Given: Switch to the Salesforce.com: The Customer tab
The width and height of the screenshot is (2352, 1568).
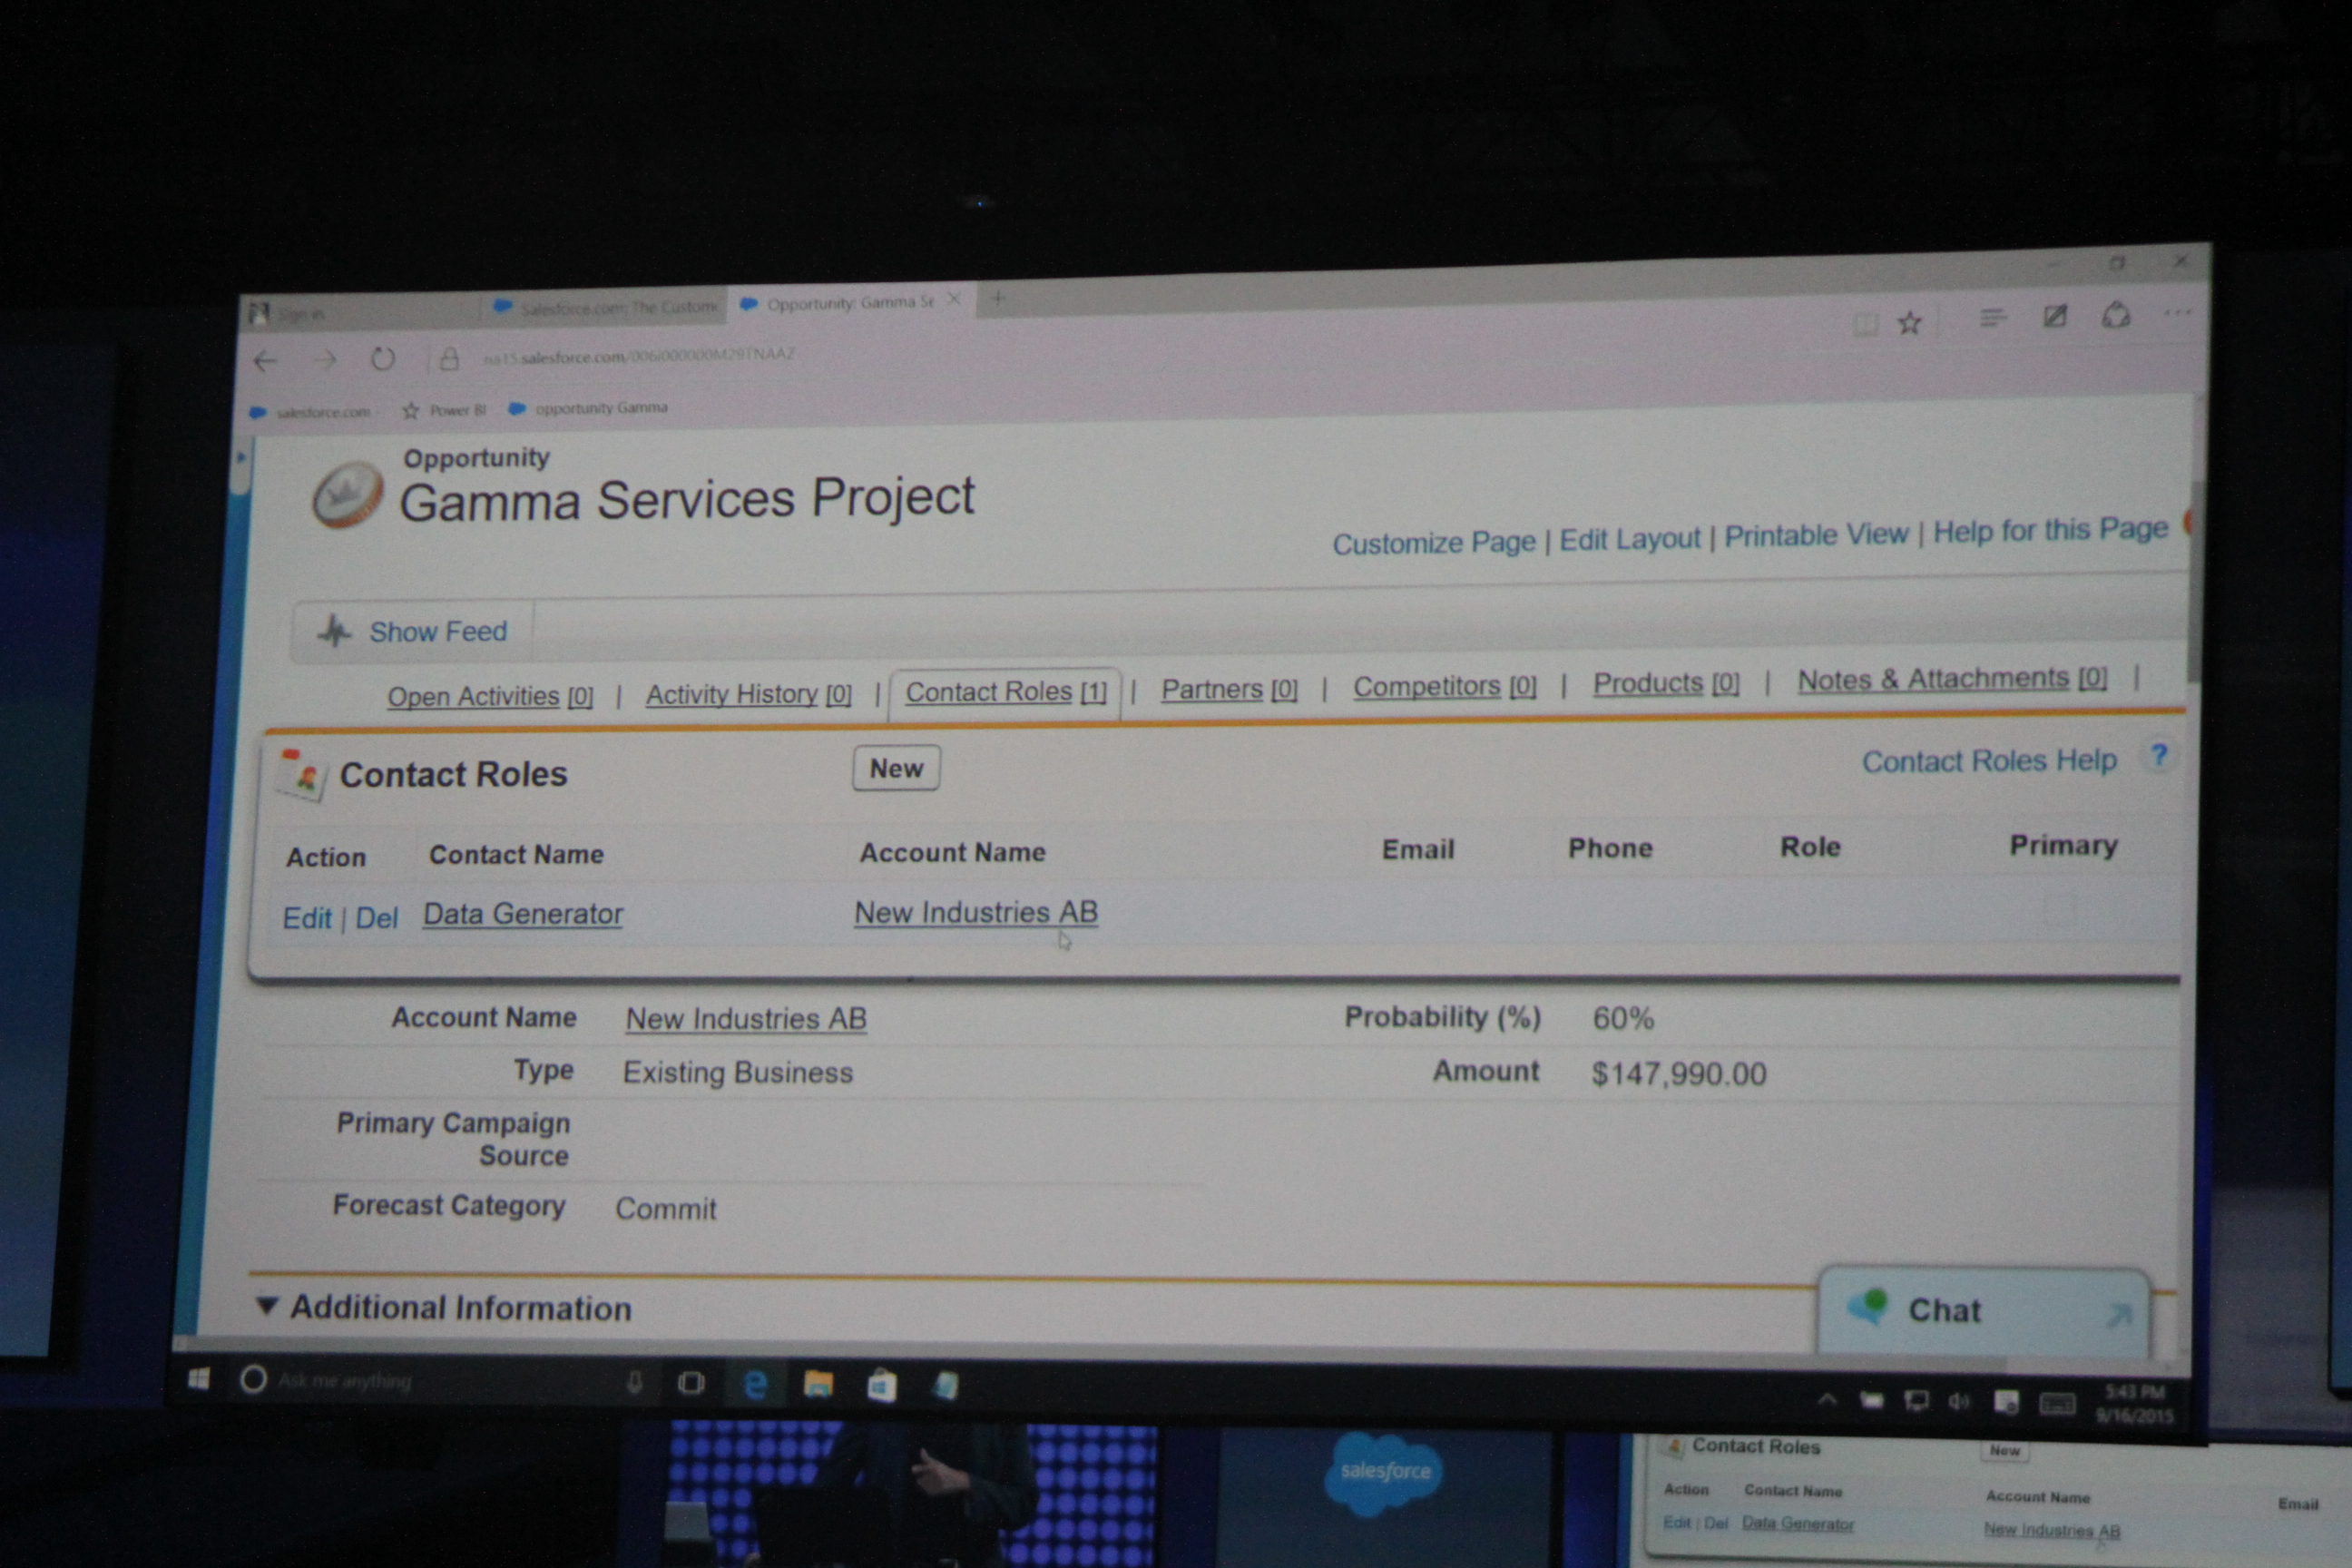Looking at the screenshot, I should [x=607, y=307].
